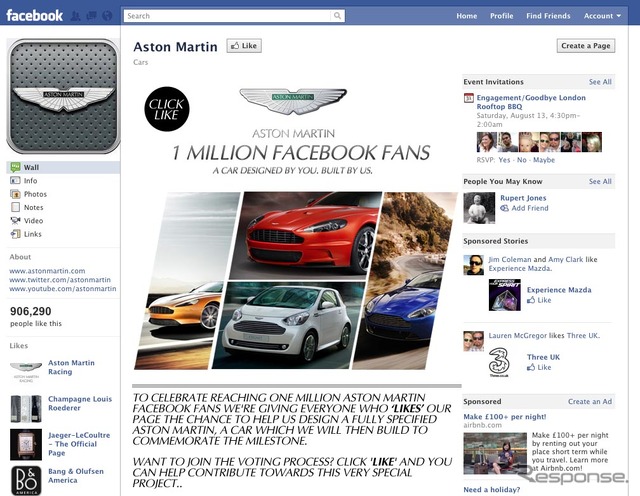Screen dimensions: 640x496
Task: Open Aston Martin Racing liked page
Action: (71, 367)
